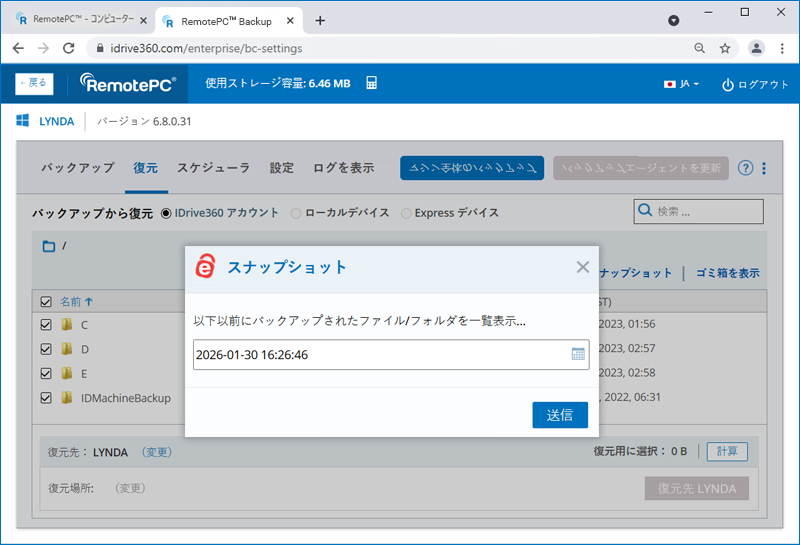Uncheck the D folder checkbox
800x545 pixels.
pos(46,349)
